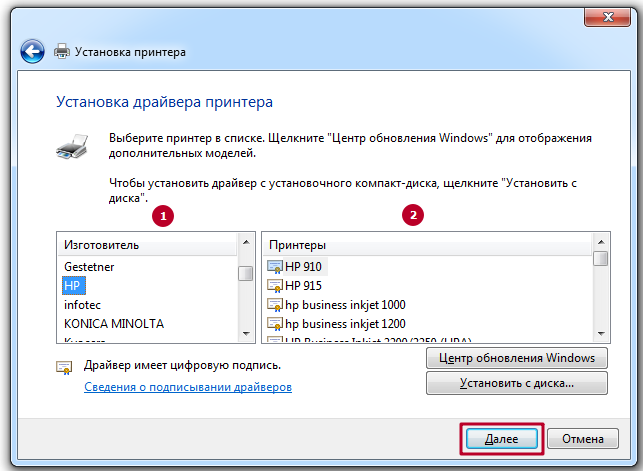Click the printers list scrollbar thumb

[x=601, y=259]
